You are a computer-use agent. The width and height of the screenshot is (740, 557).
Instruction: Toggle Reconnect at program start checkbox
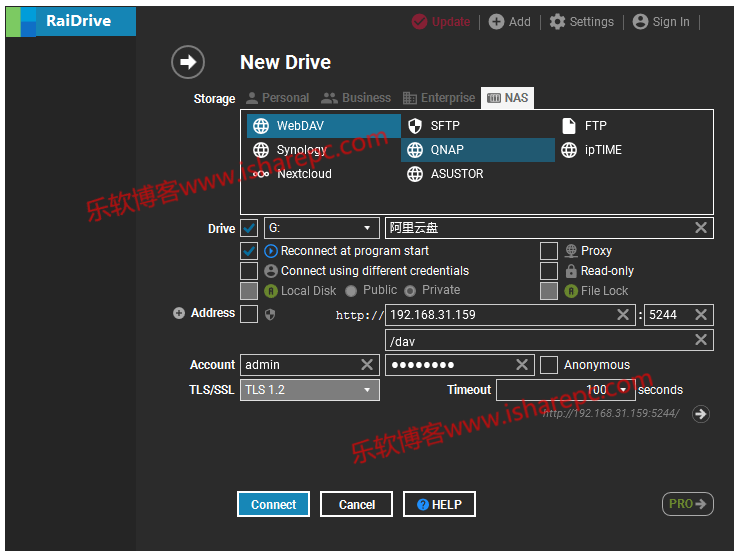(x=249, y=251)
